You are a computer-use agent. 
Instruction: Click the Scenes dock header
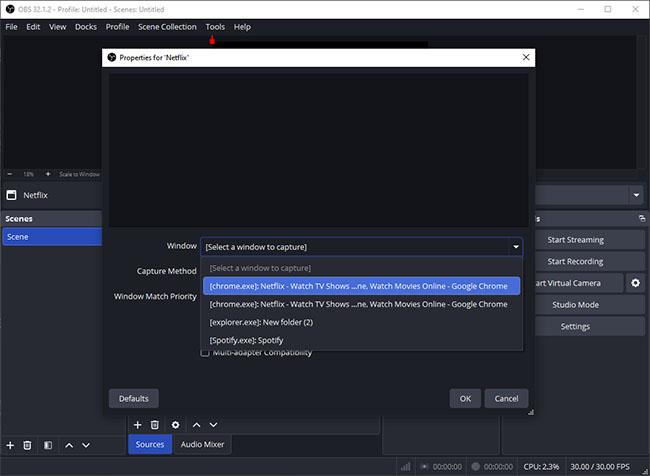click(52, 219)
